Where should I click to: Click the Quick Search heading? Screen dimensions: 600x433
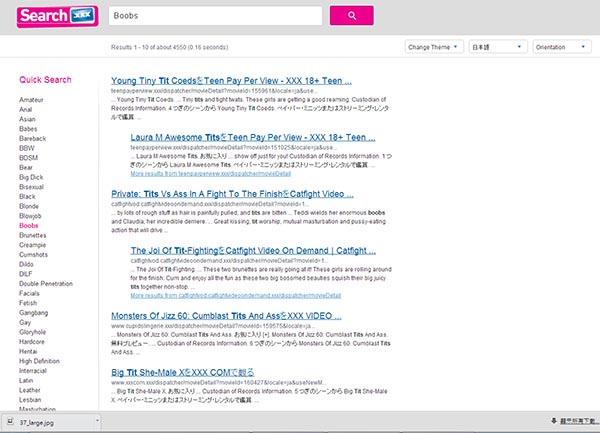pyautogui.click(x=45, y=80)
